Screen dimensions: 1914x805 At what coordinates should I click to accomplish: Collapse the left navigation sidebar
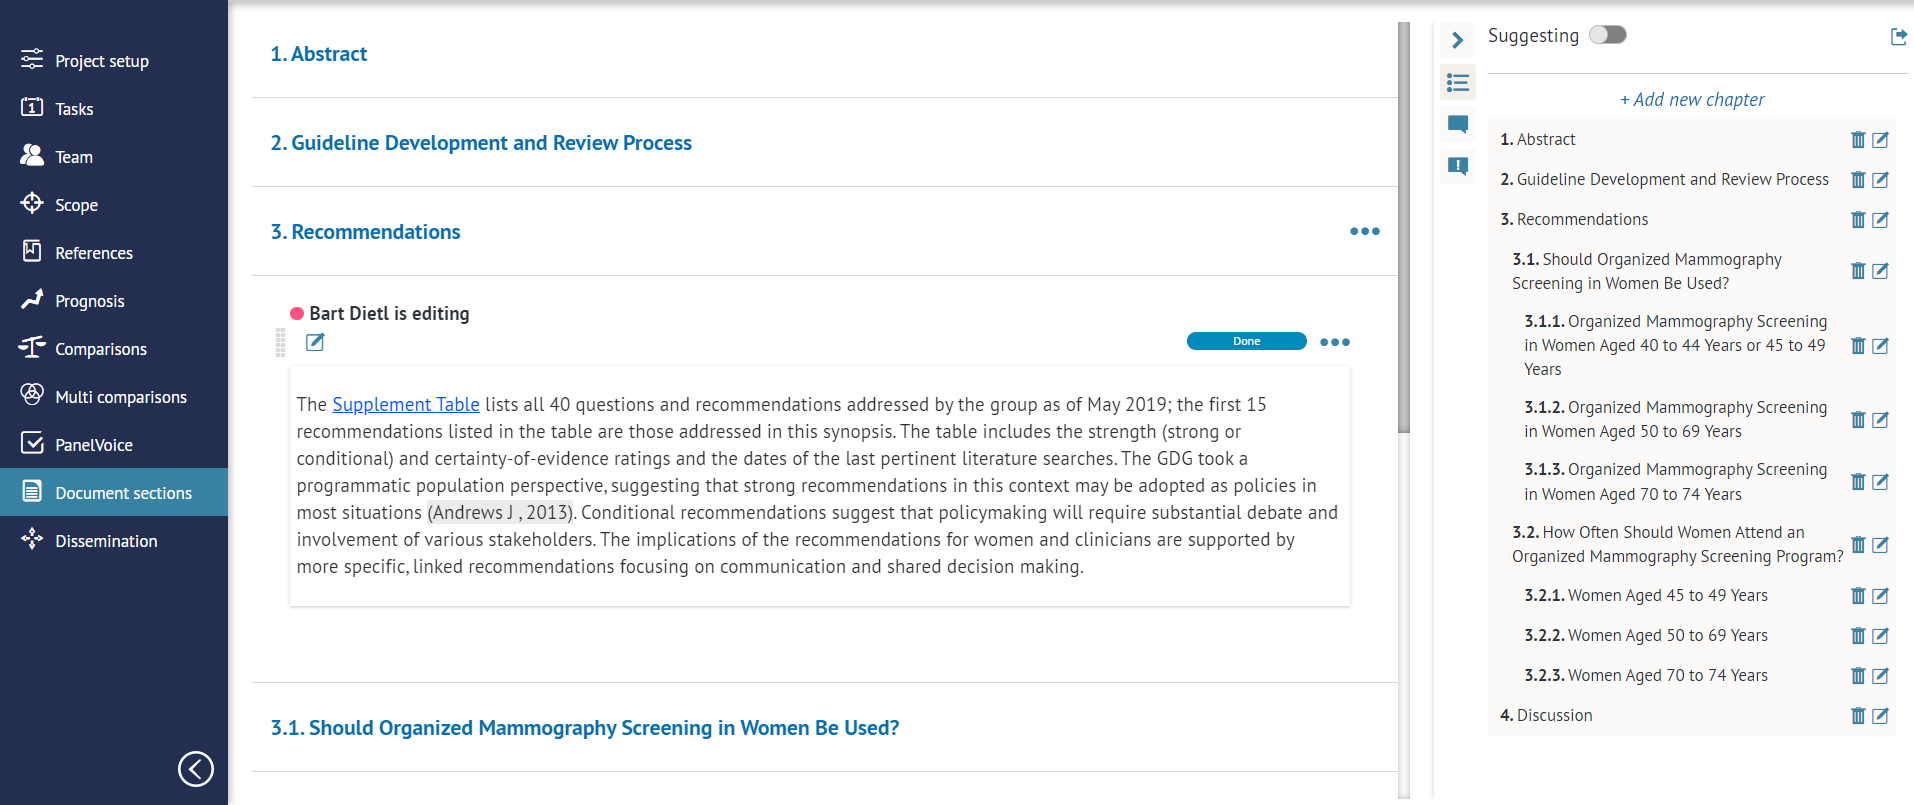[196, 769]
